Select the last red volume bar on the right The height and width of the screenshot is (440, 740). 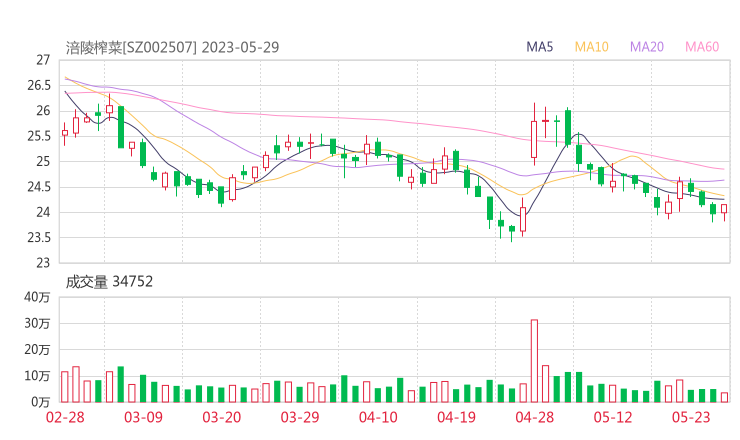coord(724,398)
